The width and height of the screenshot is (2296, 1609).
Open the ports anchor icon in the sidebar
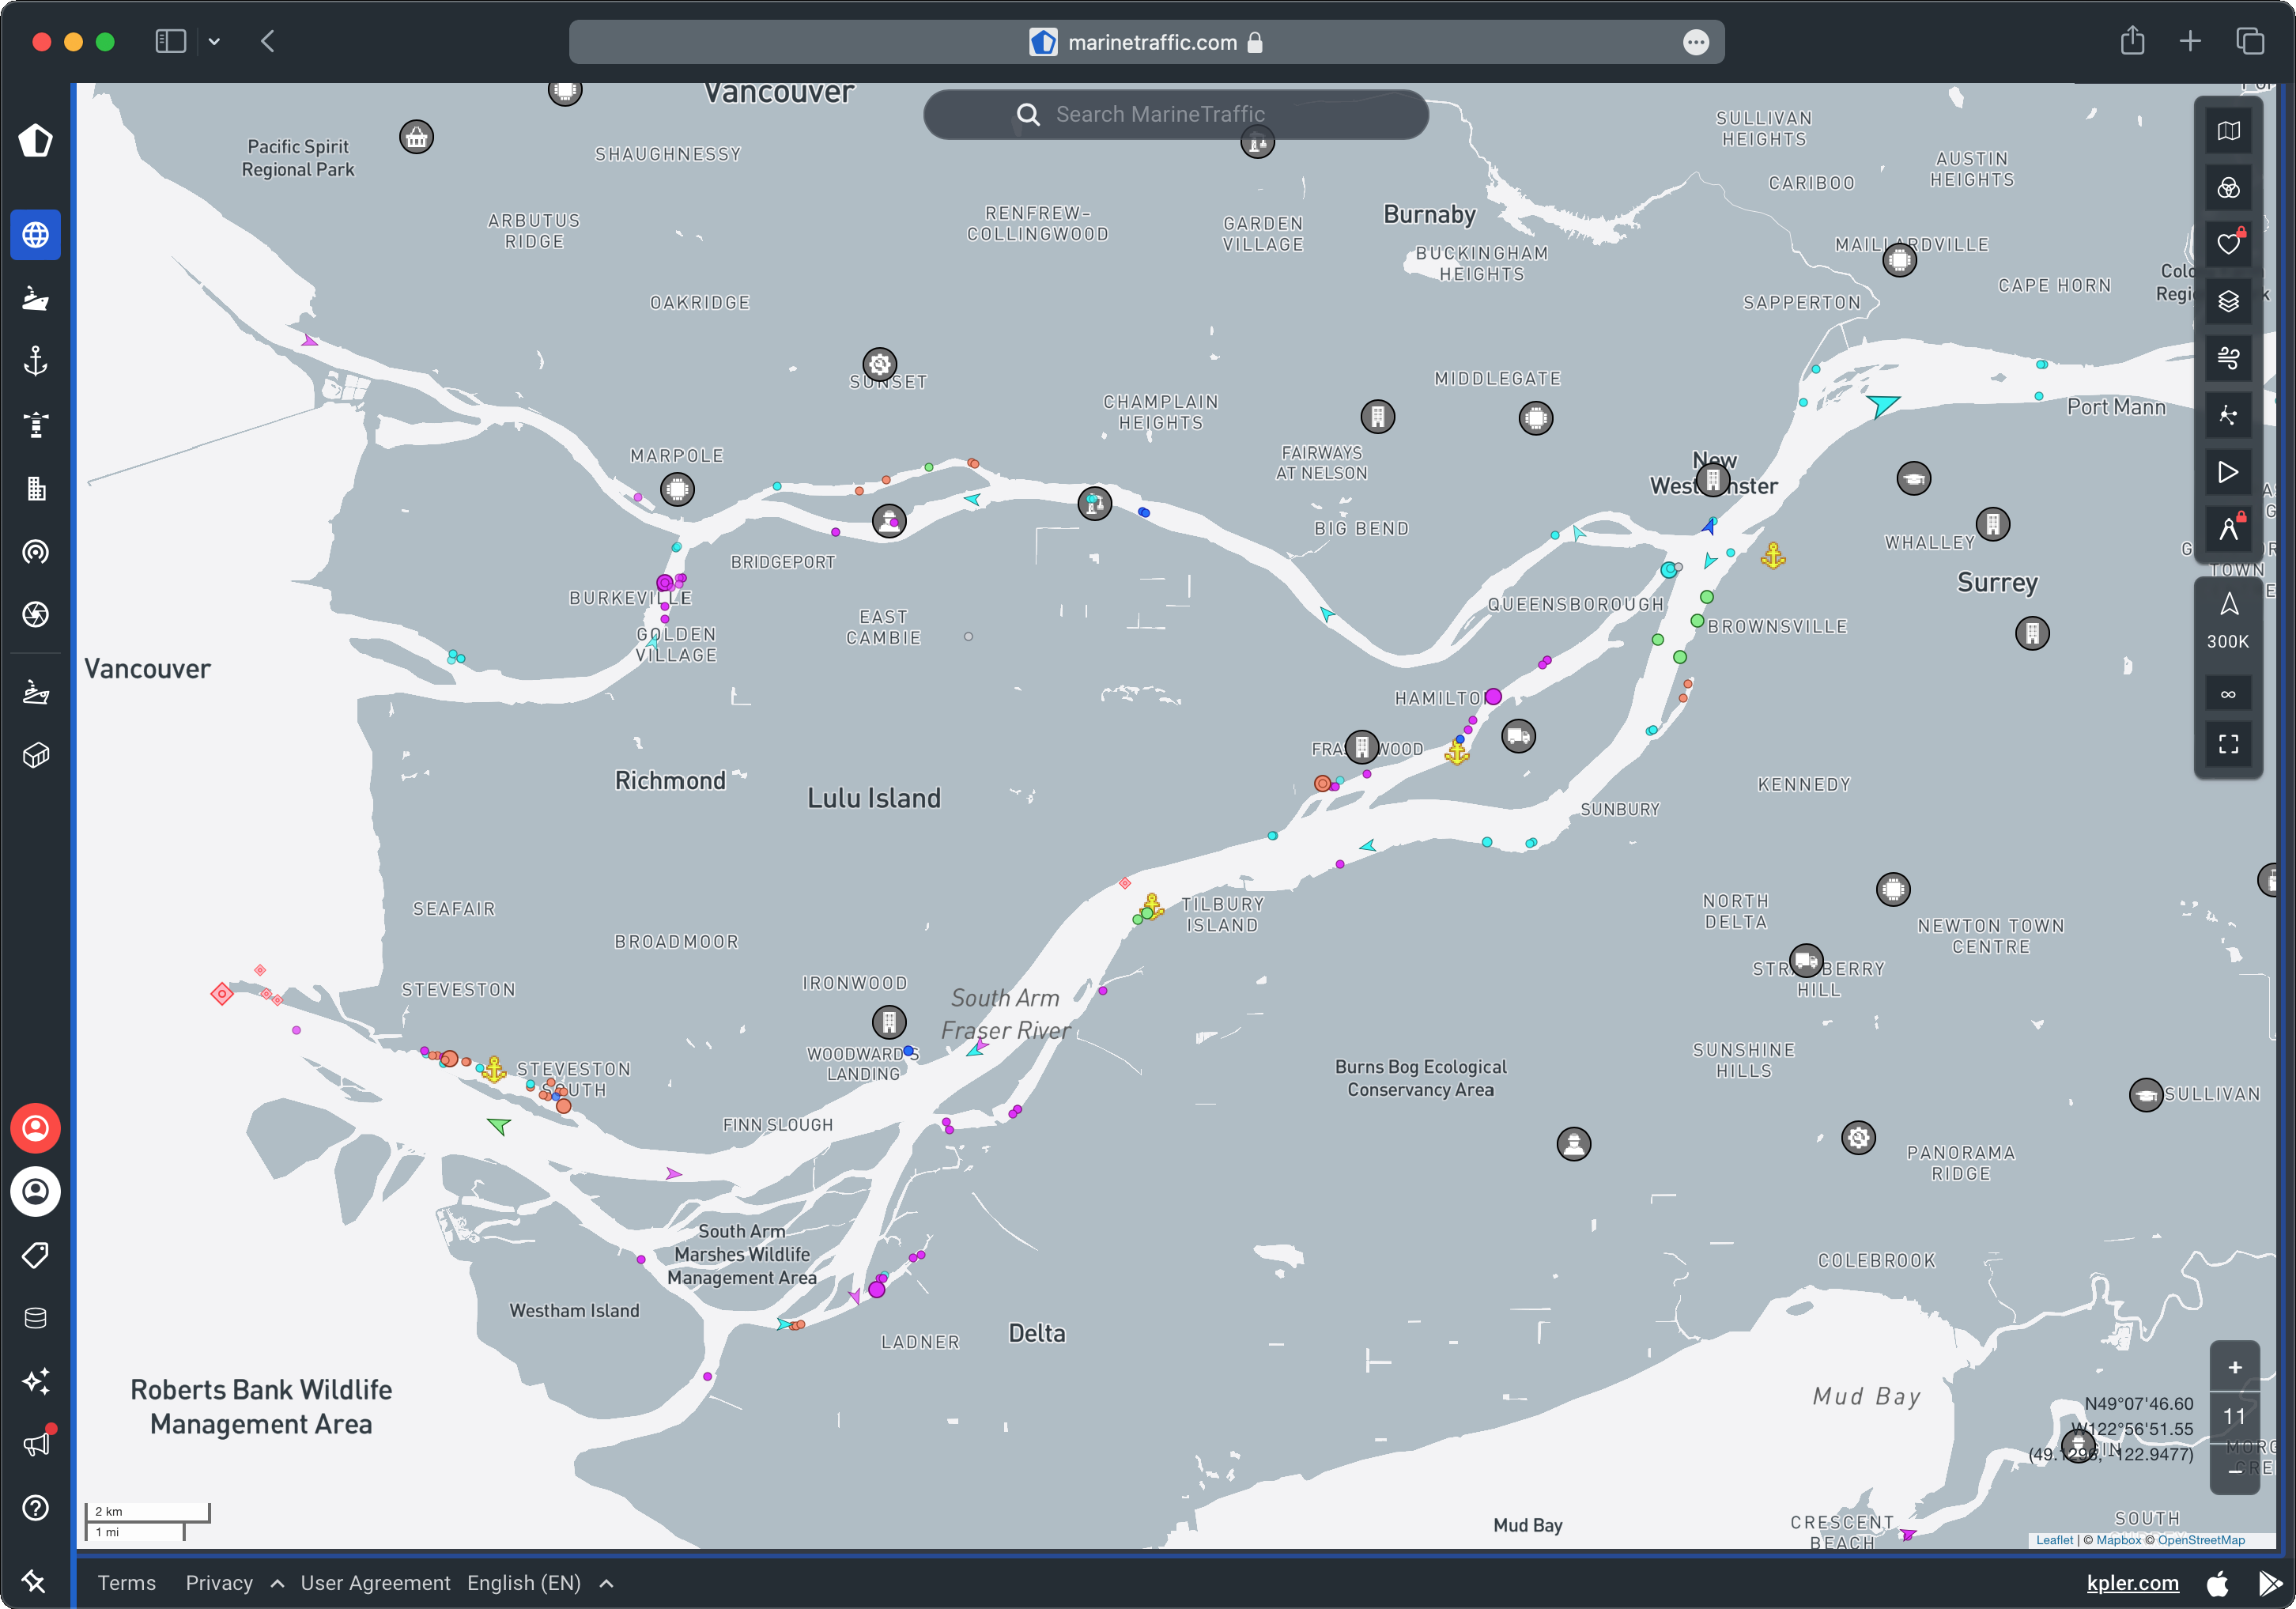coord(35,362)
